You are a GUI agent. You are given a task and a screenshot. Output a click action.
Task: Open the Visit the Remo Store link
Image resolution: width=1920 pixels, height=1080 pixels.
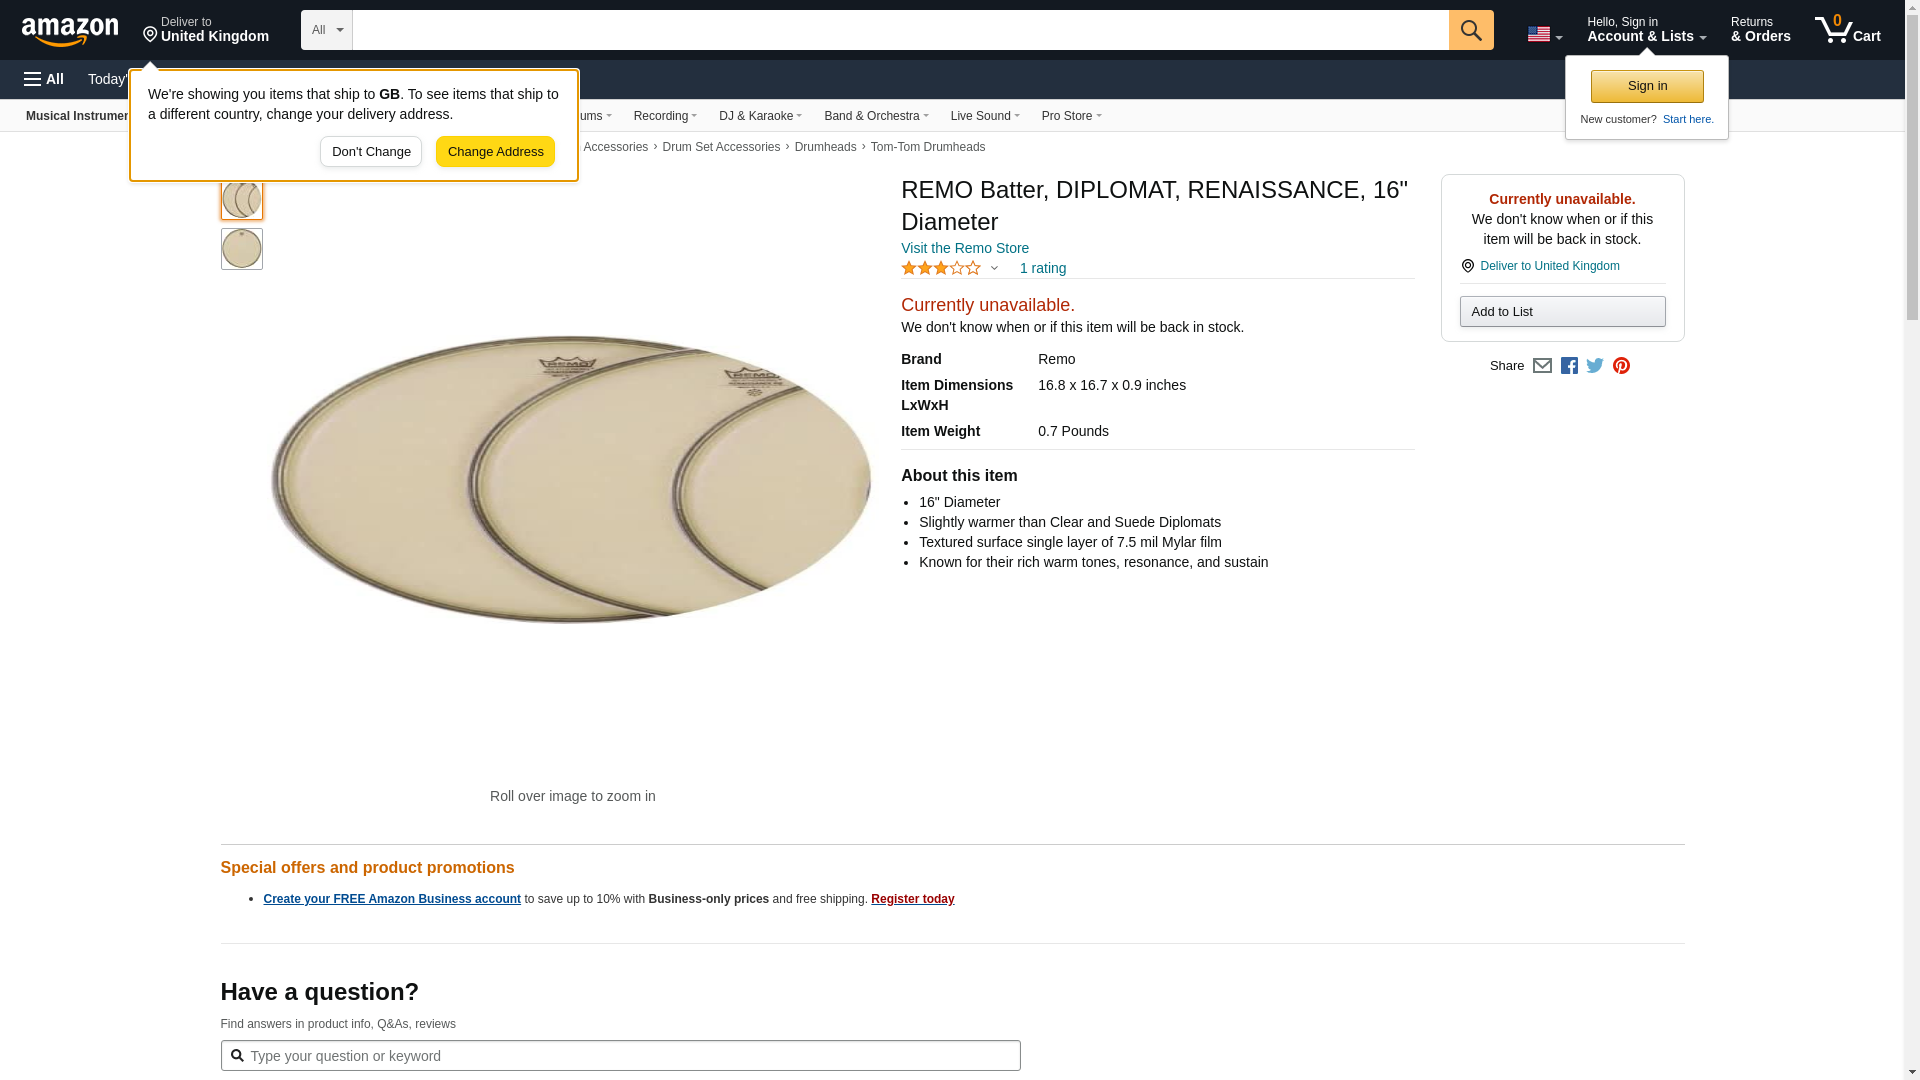click(964, 248)
